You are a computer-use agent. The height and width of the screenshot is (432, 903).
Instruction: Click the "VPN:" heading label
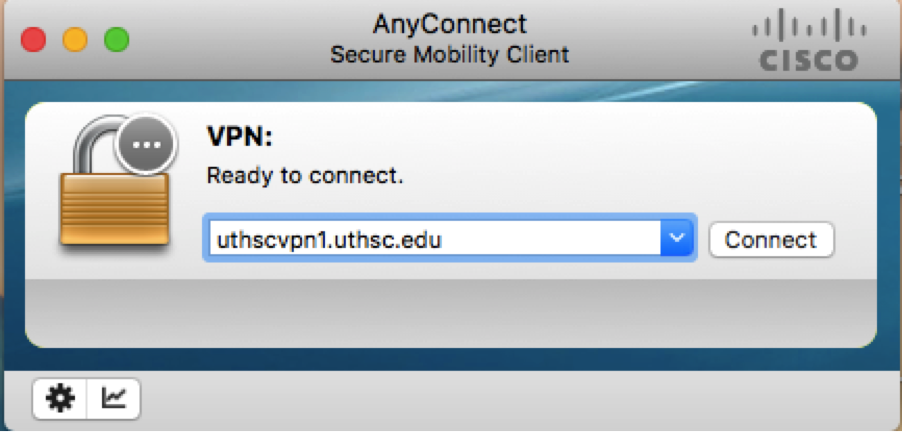pyautogui.click(x=233, y=136)
